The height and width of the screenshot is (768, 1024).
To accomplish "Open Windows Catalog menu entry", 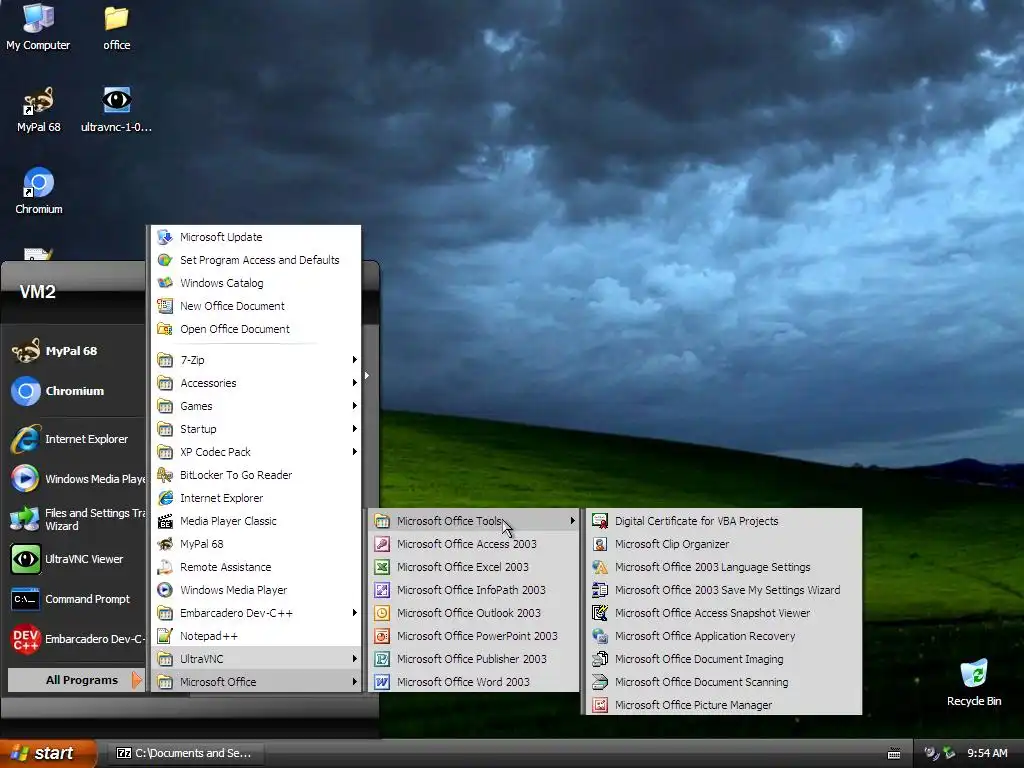I will click(256, 282).
